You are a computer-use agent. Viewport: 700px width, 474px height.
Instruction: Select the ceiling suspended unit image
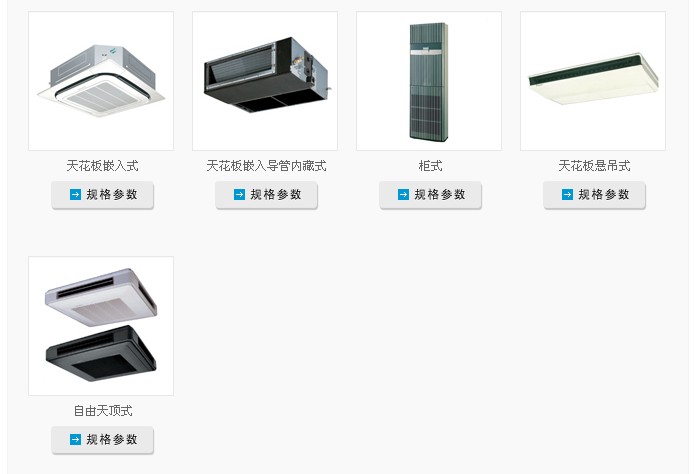tap(593, 81)
